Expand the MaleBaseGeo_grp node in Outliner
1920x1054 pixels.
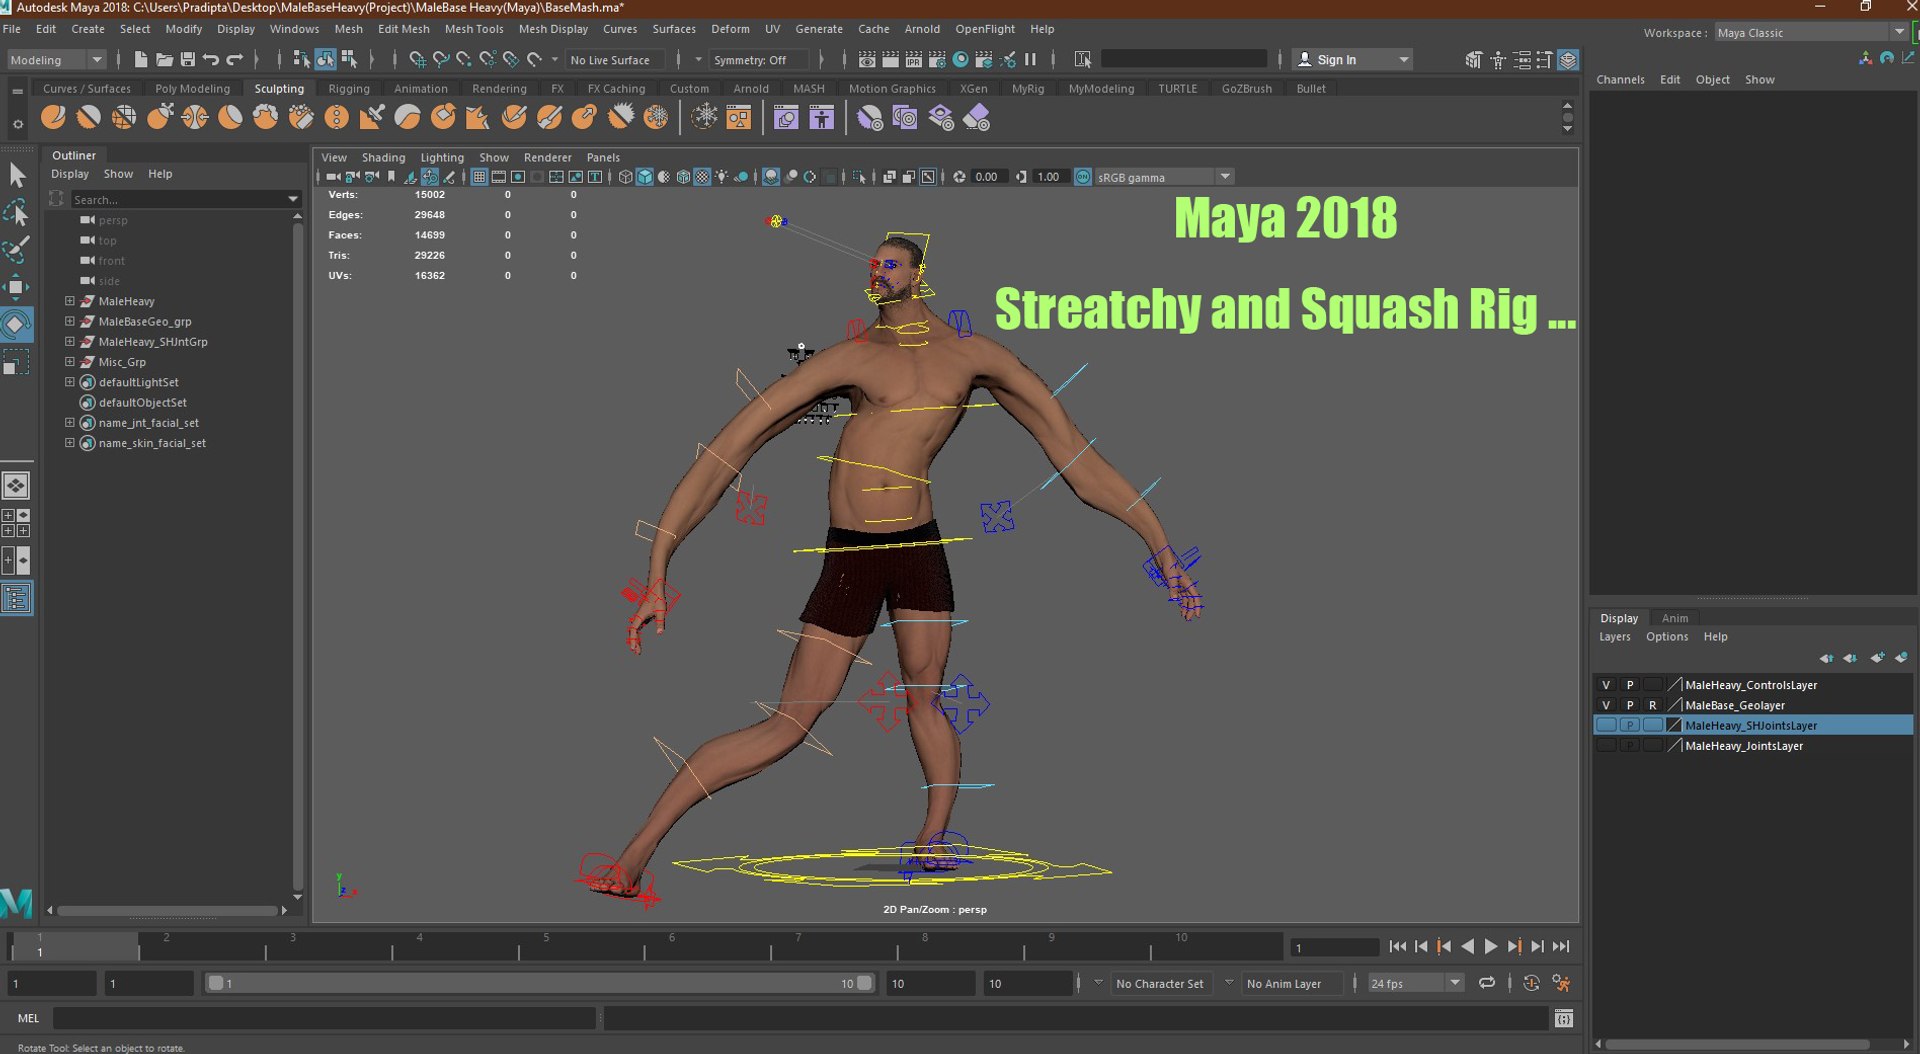coord(70,321)
